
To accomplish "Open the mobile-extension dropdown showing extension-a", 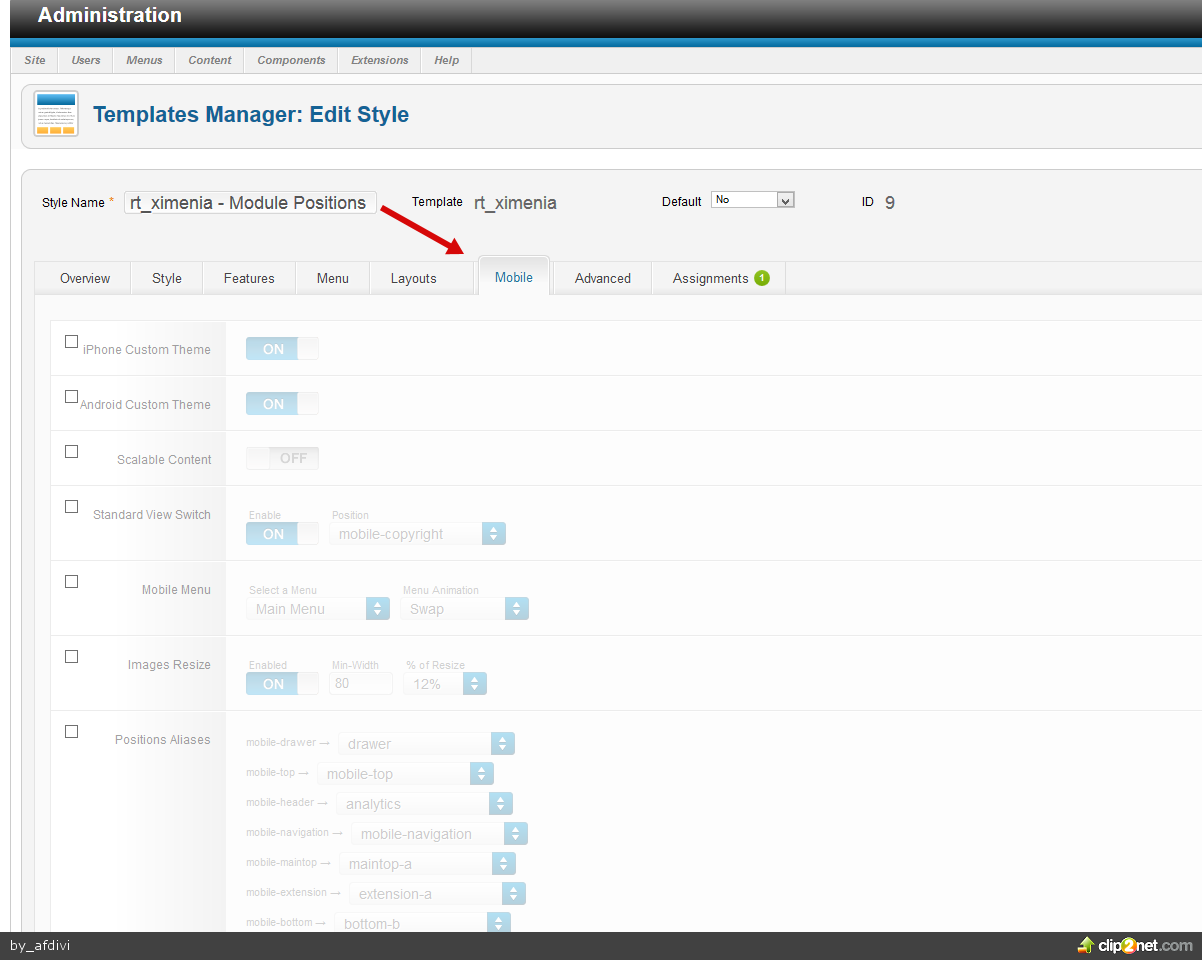I will coord(438,894).
